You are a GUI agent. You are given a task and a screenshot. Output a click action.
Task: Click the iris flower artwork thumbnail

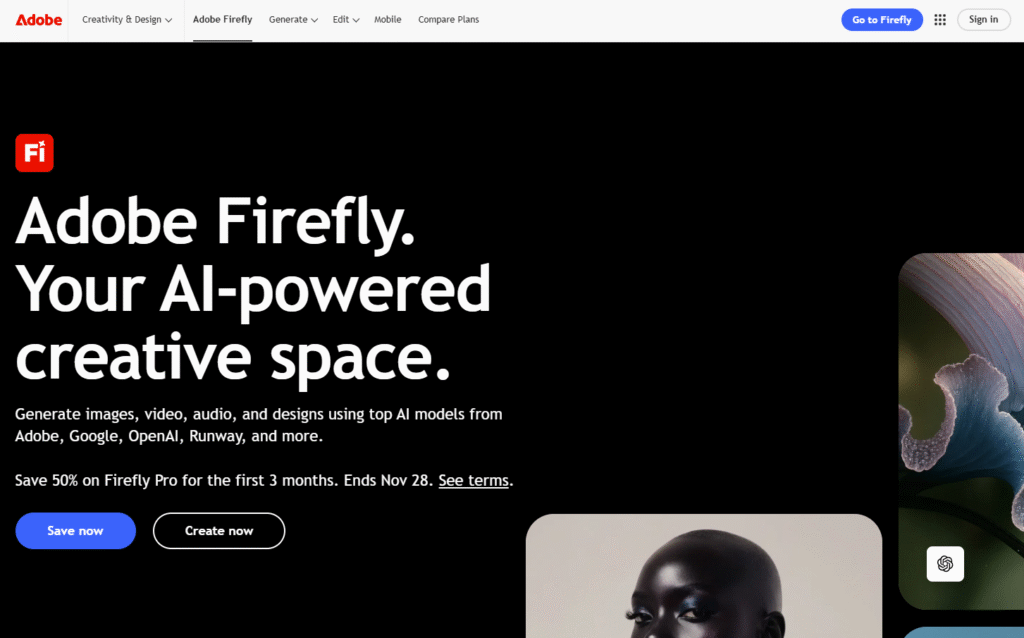[961, 431]
